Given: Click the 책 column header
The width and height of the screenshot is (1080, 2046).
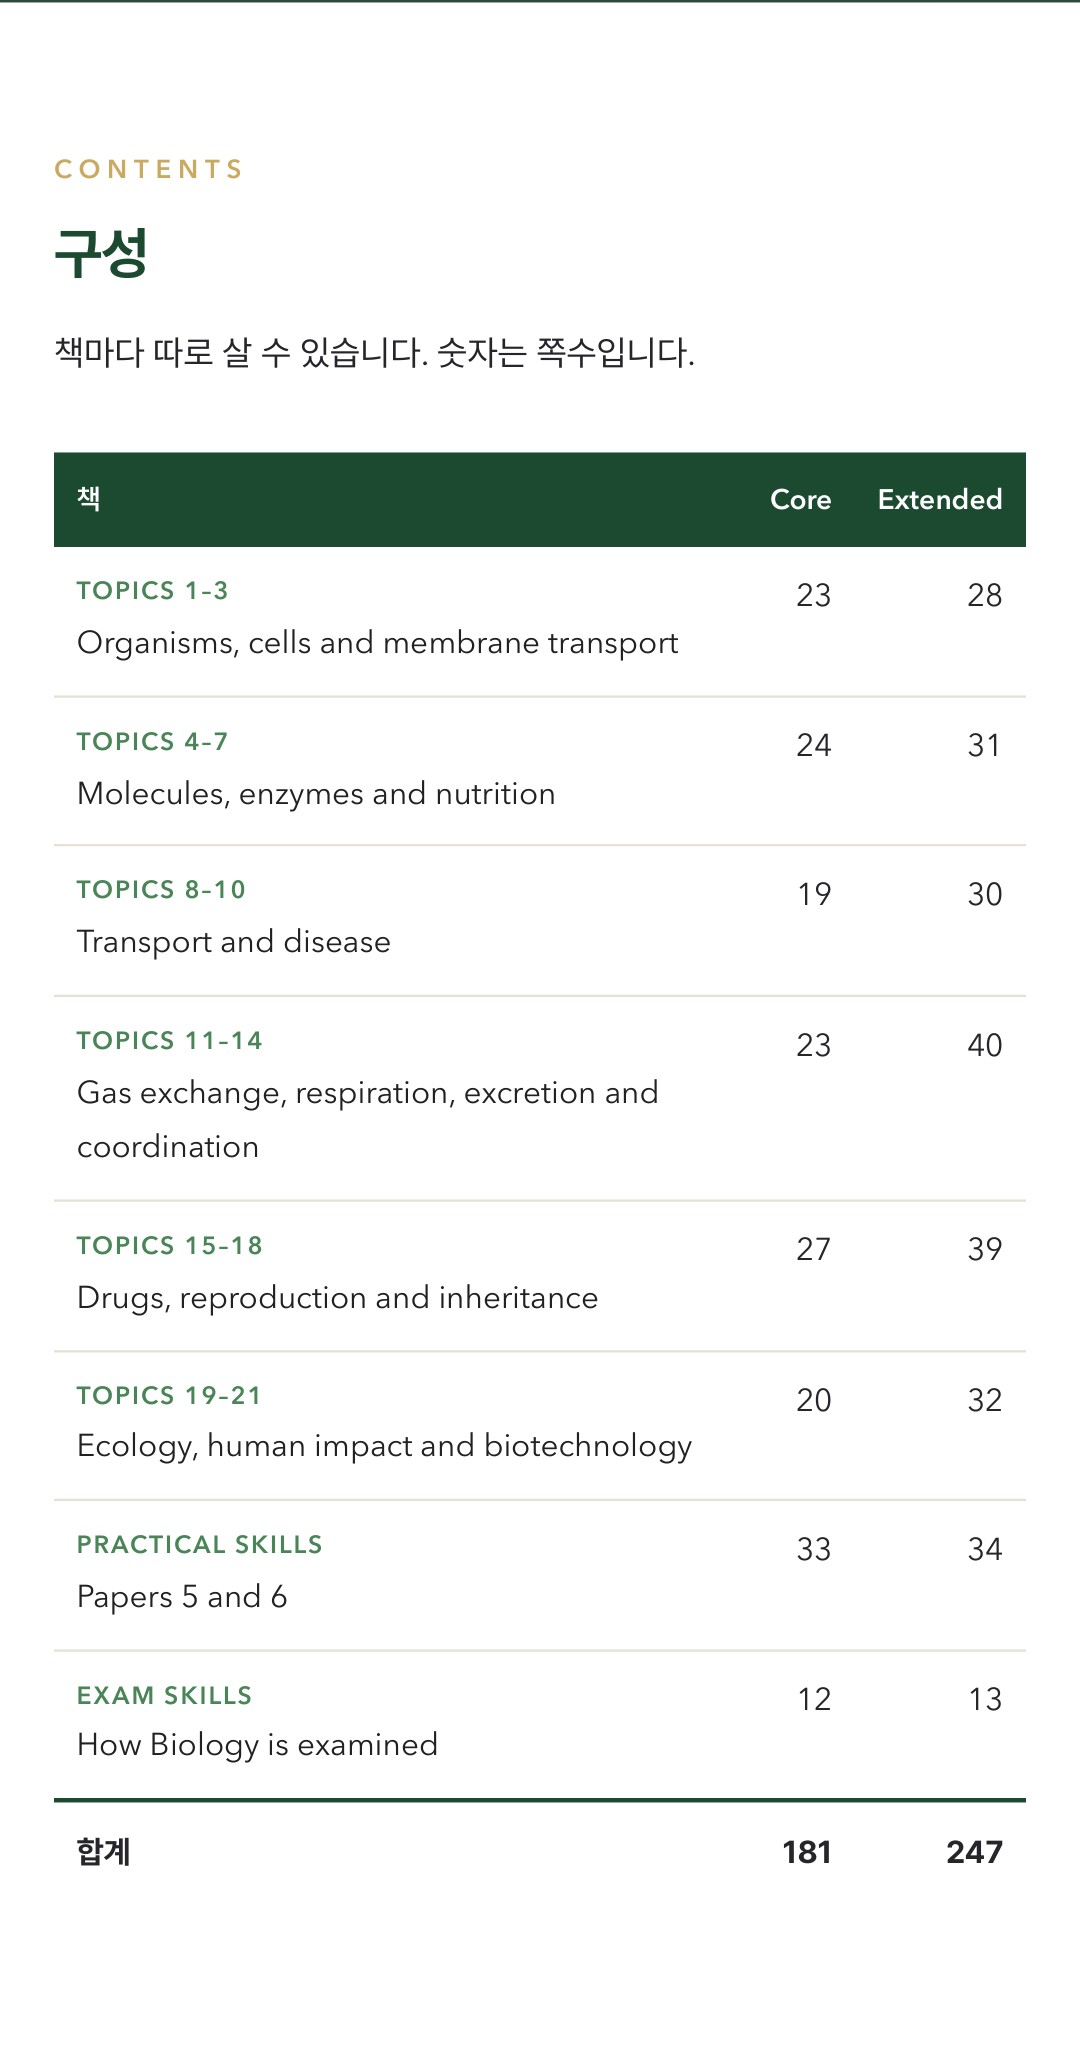Looking at the screenshot, I should tap(89, 498).
